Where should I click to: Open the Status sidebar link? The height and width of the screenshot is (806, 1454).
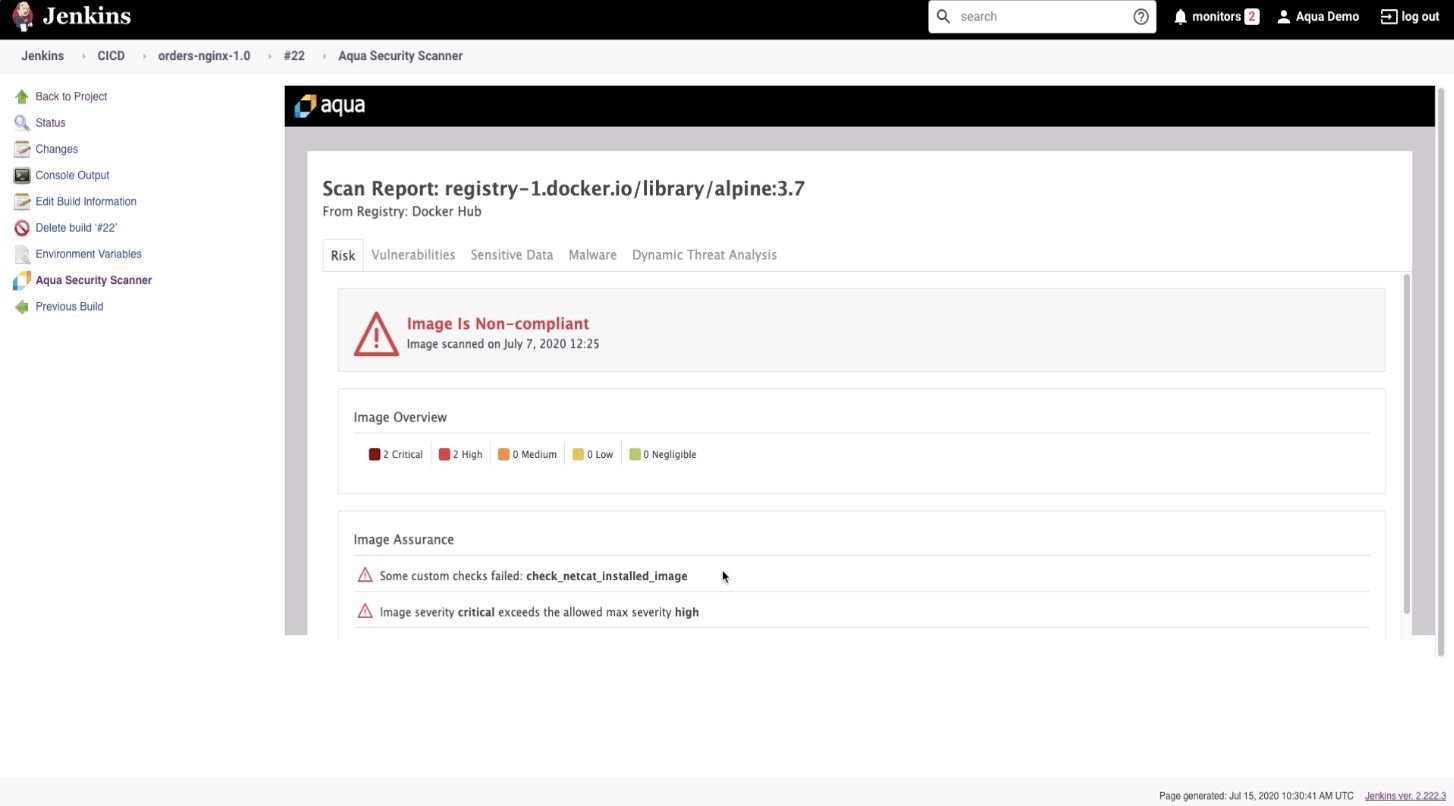coord(50,123)
